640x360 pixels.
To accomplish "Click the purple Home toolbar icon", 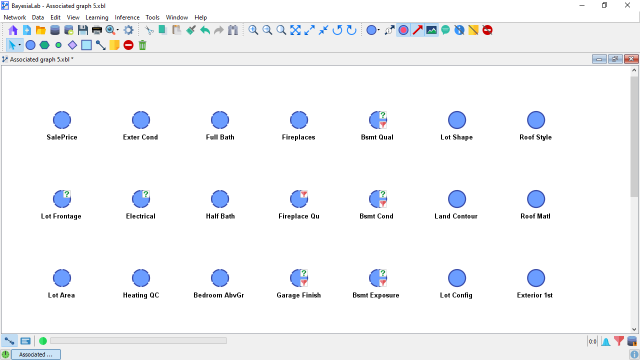I will click(x=13, y=30).
